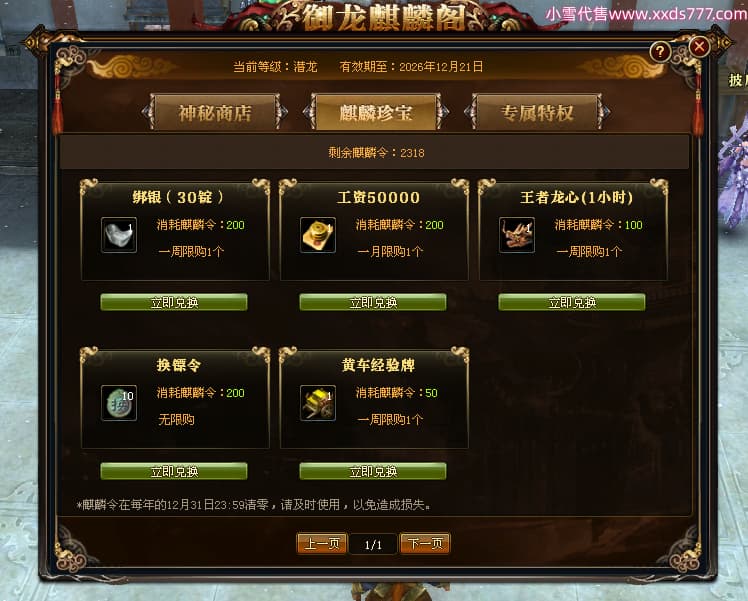The image size is (748, 601).
Task: Click the 王者龙心 dragon heart icon
Action: coord(517,235)
